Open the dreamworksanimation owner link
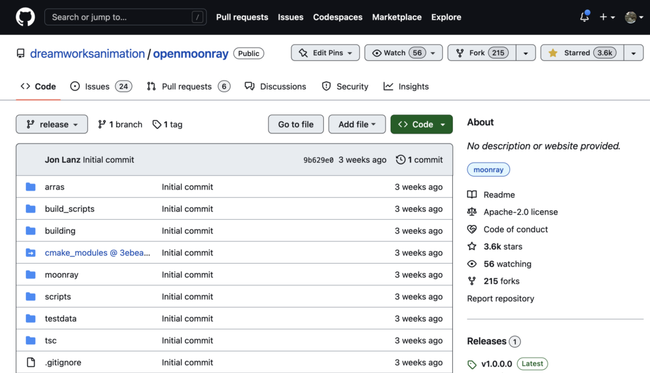650x373 pixels. click(87, 53)
